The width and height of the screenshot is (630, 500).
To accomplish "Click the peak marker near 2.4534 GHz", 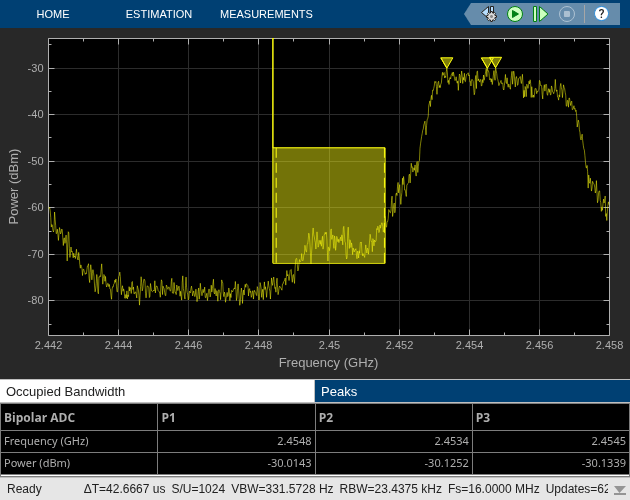I will tap(446, 63).
